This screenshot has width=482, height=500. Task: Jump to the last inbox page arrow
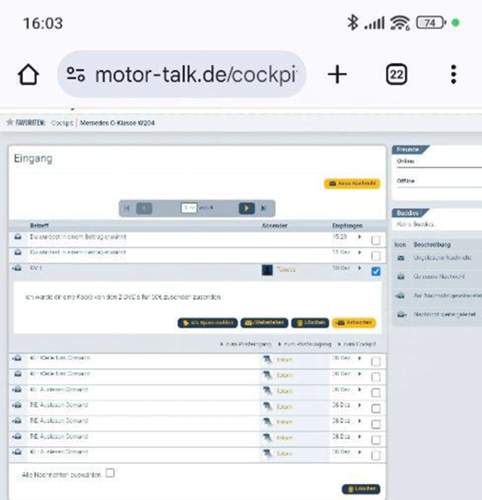click(x=264, y=208)
